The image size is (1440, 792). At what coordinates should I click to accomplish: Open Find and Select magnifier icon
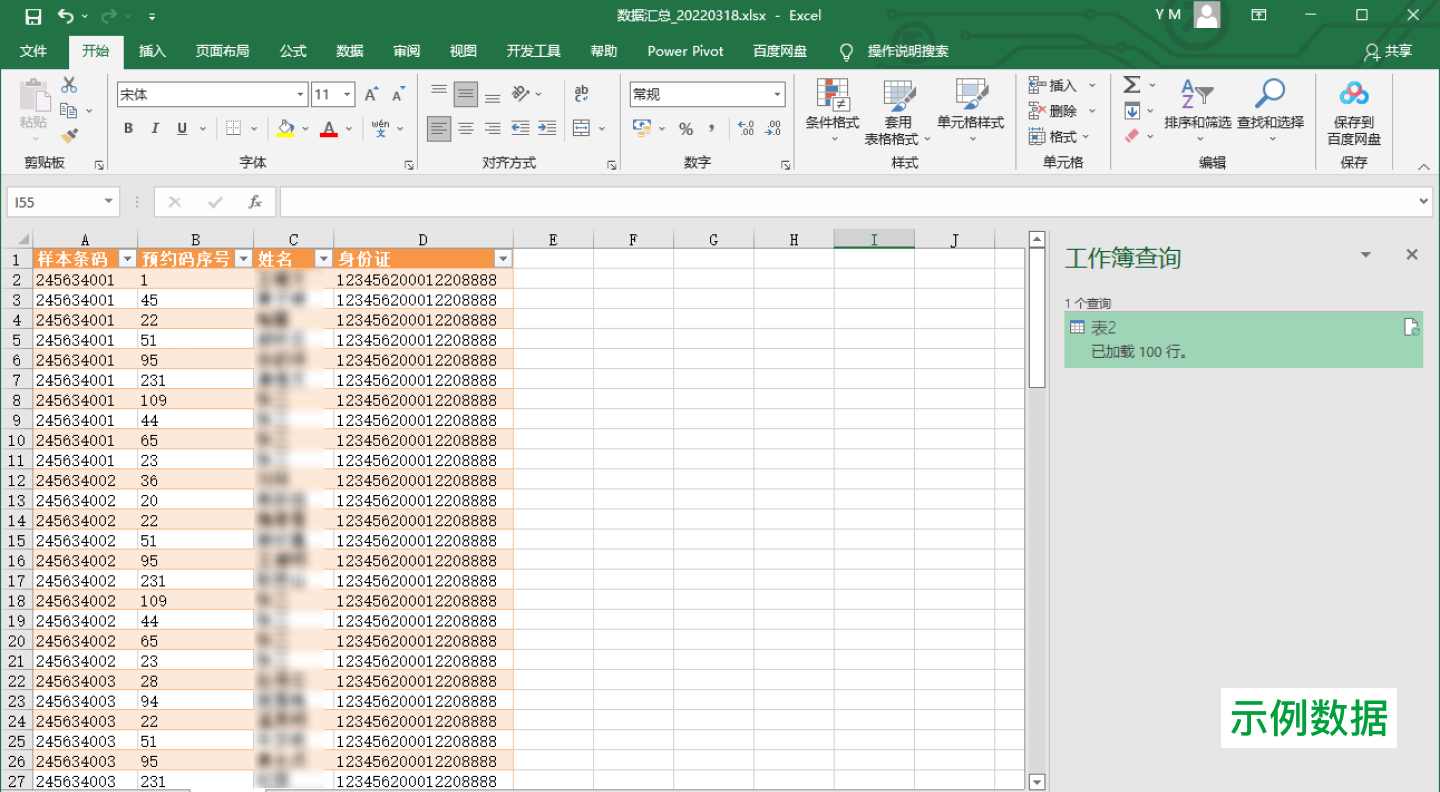click(1269, 95)
